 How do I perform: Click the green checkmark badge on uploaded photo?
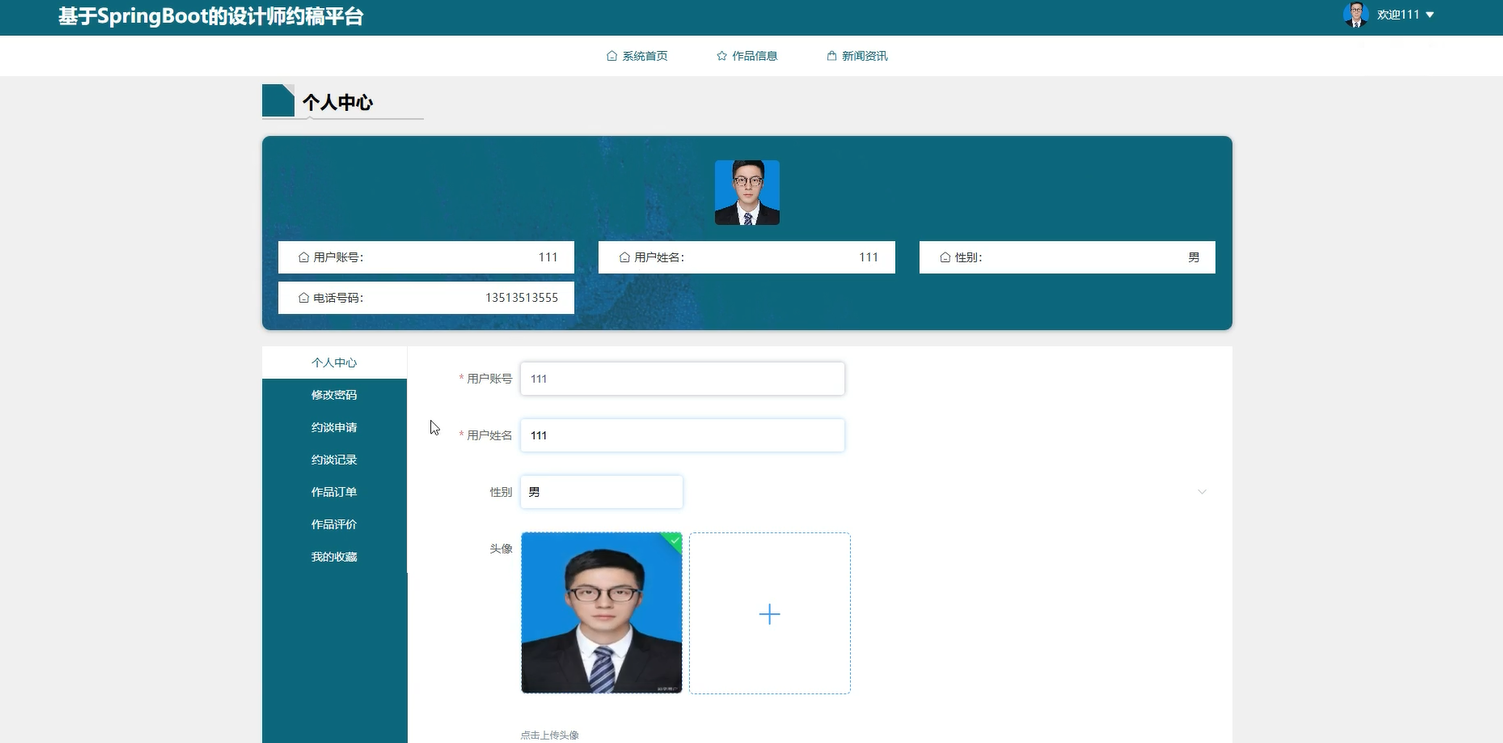(673, 541)
